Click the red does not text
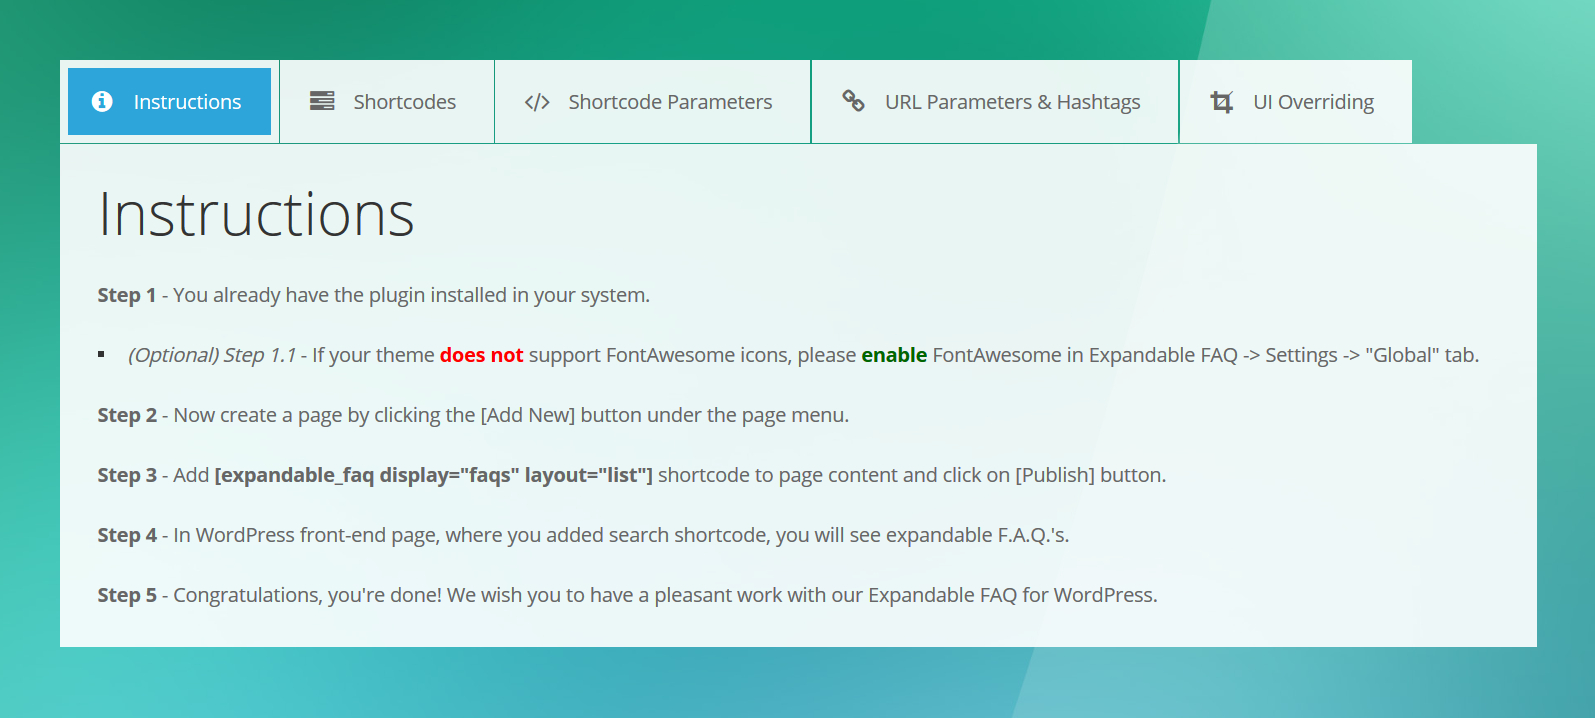This screenshot has width=1595, height=718. 481,355
